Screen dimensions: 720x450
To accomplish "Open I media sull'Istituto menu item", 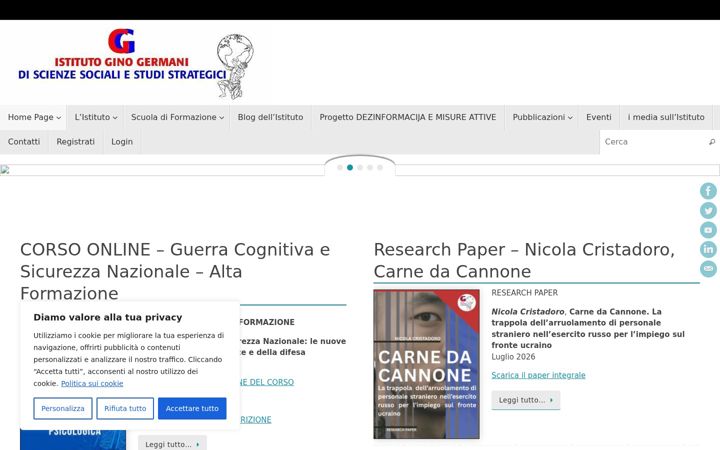I will [666, 117].
